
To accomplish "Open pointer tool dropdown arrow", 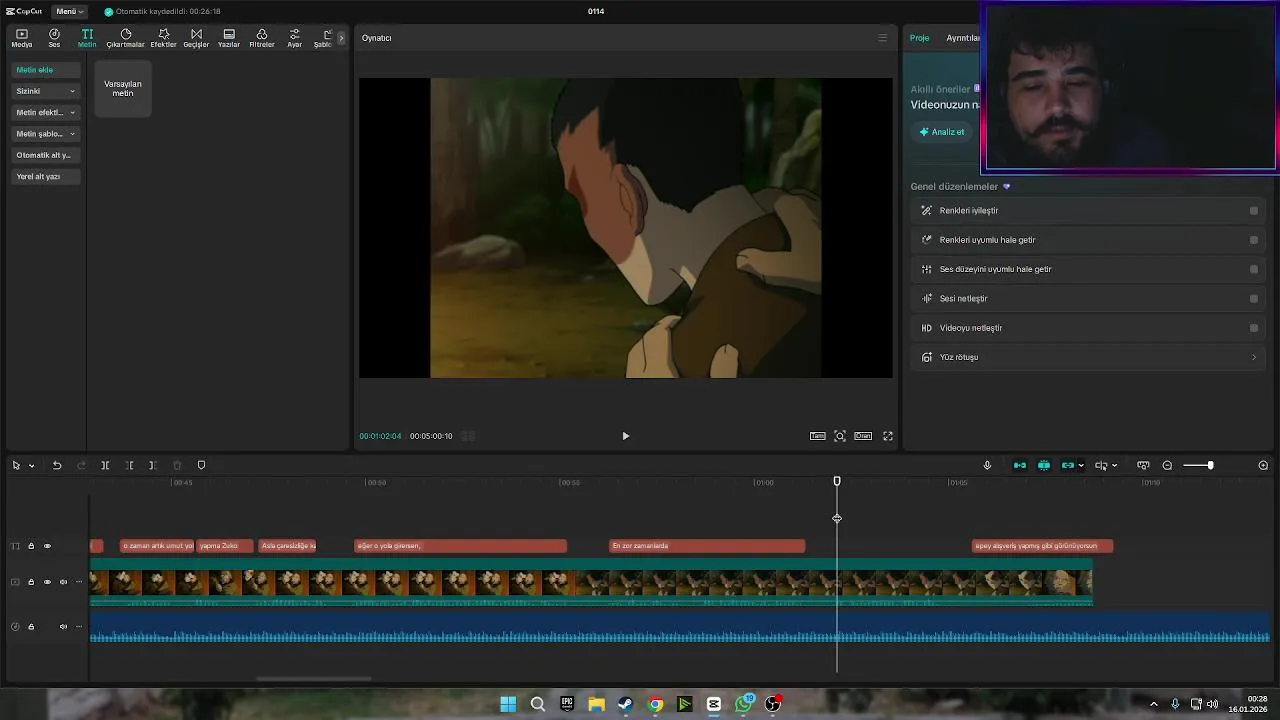I will (31, 466).
